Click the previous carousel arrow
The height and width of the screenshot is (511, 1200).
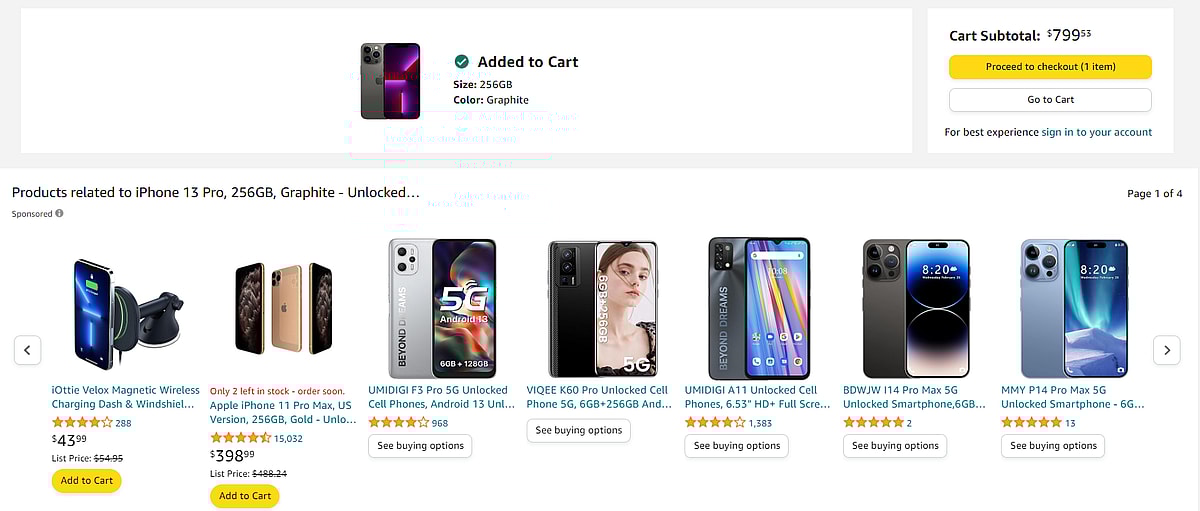(28, 350)
